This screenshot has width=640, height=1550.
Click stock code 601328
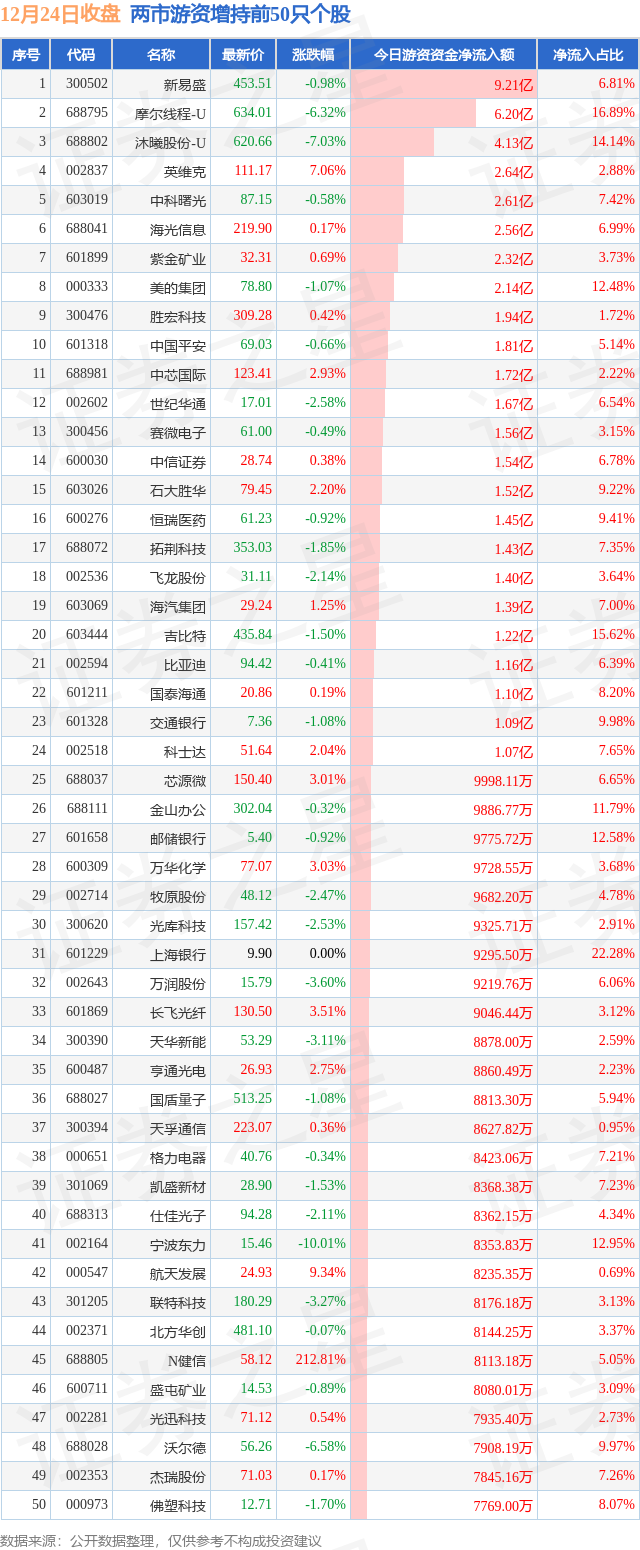click(x=86, y=722)
